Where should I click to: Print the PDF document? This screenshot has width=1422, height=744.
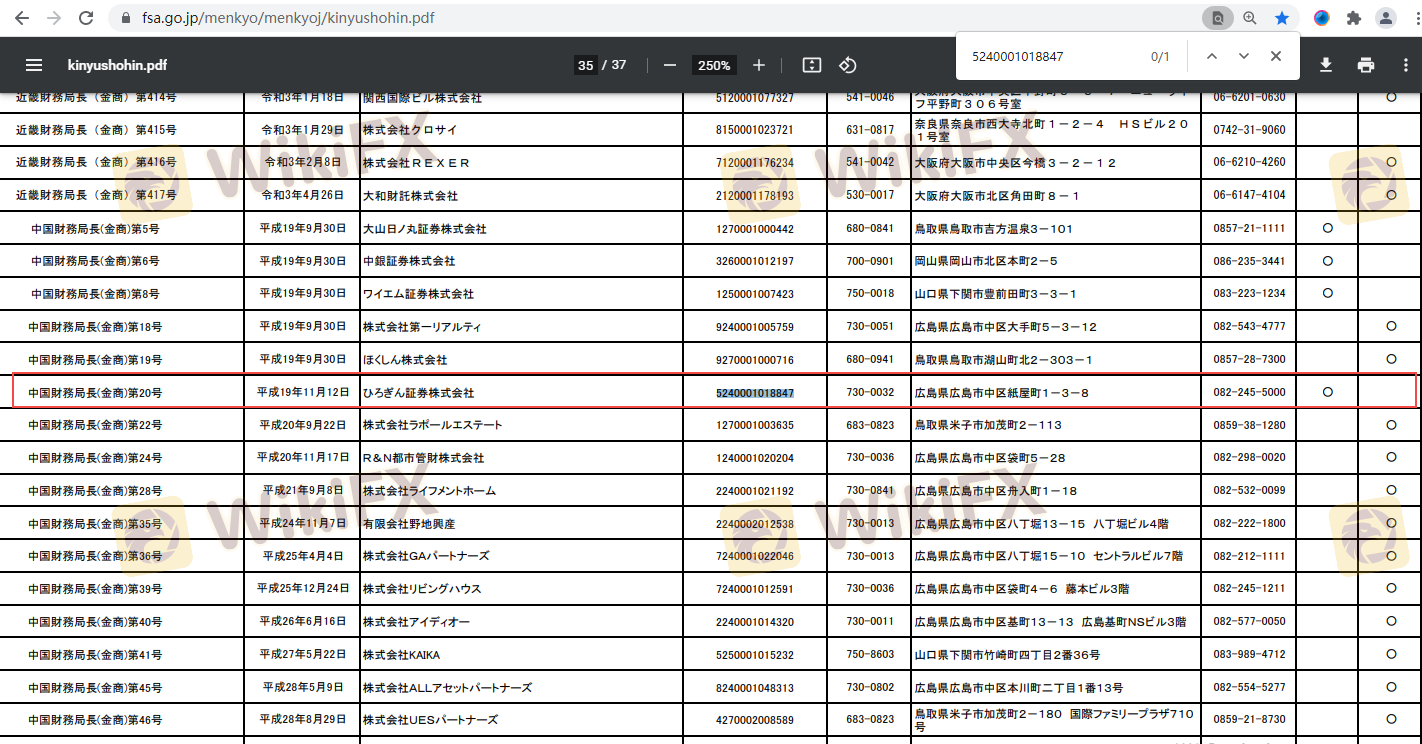point(1366,65)
